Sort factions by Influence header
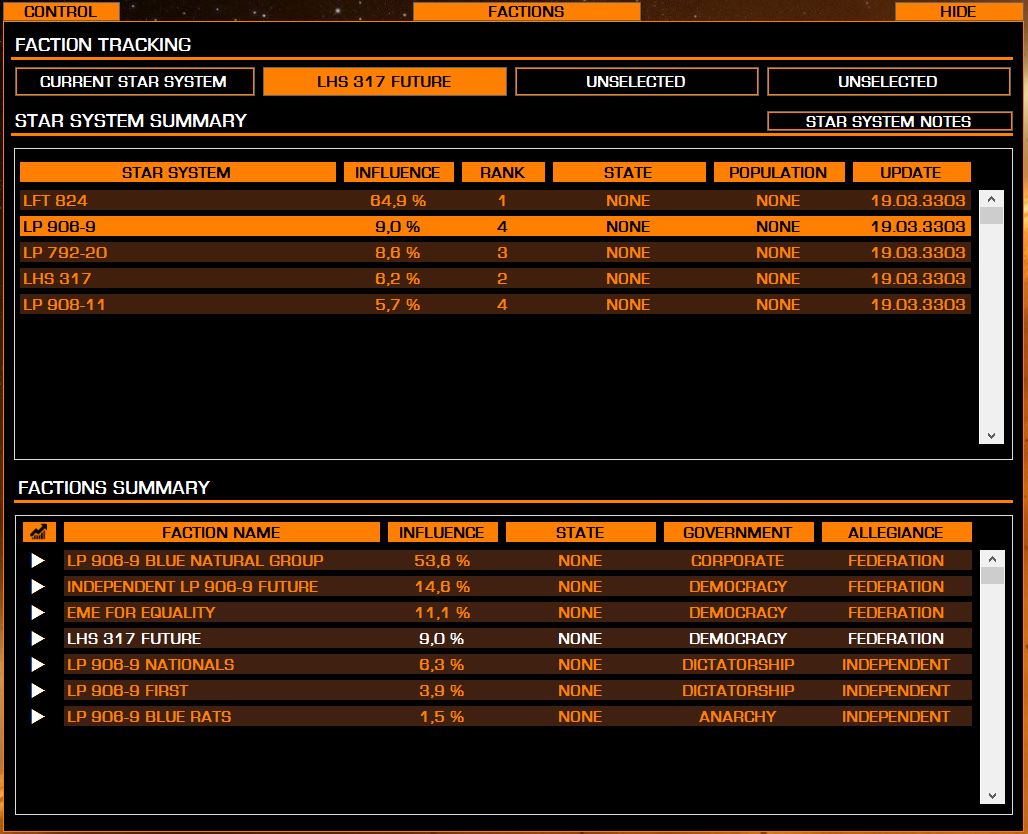Viewport: 1028px width, 834px height. [x=443, y=532]
